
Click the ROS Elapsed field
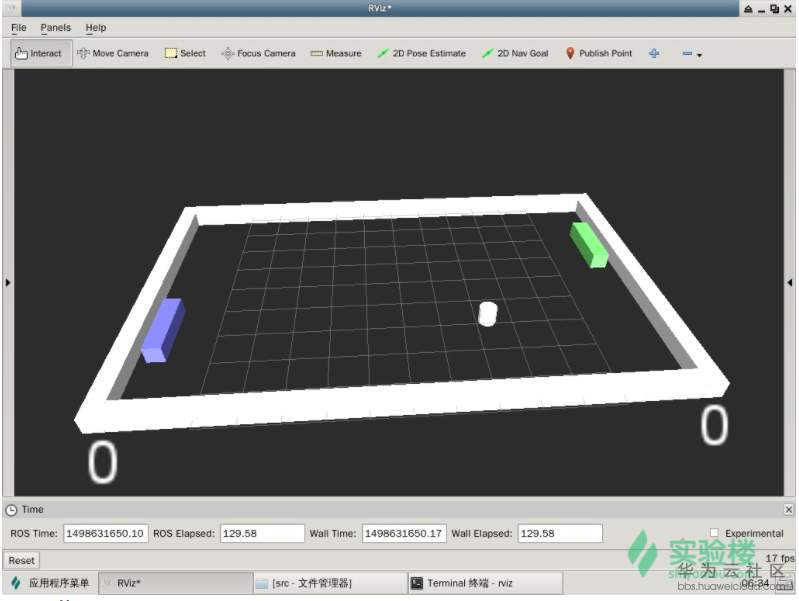(262, 533)
